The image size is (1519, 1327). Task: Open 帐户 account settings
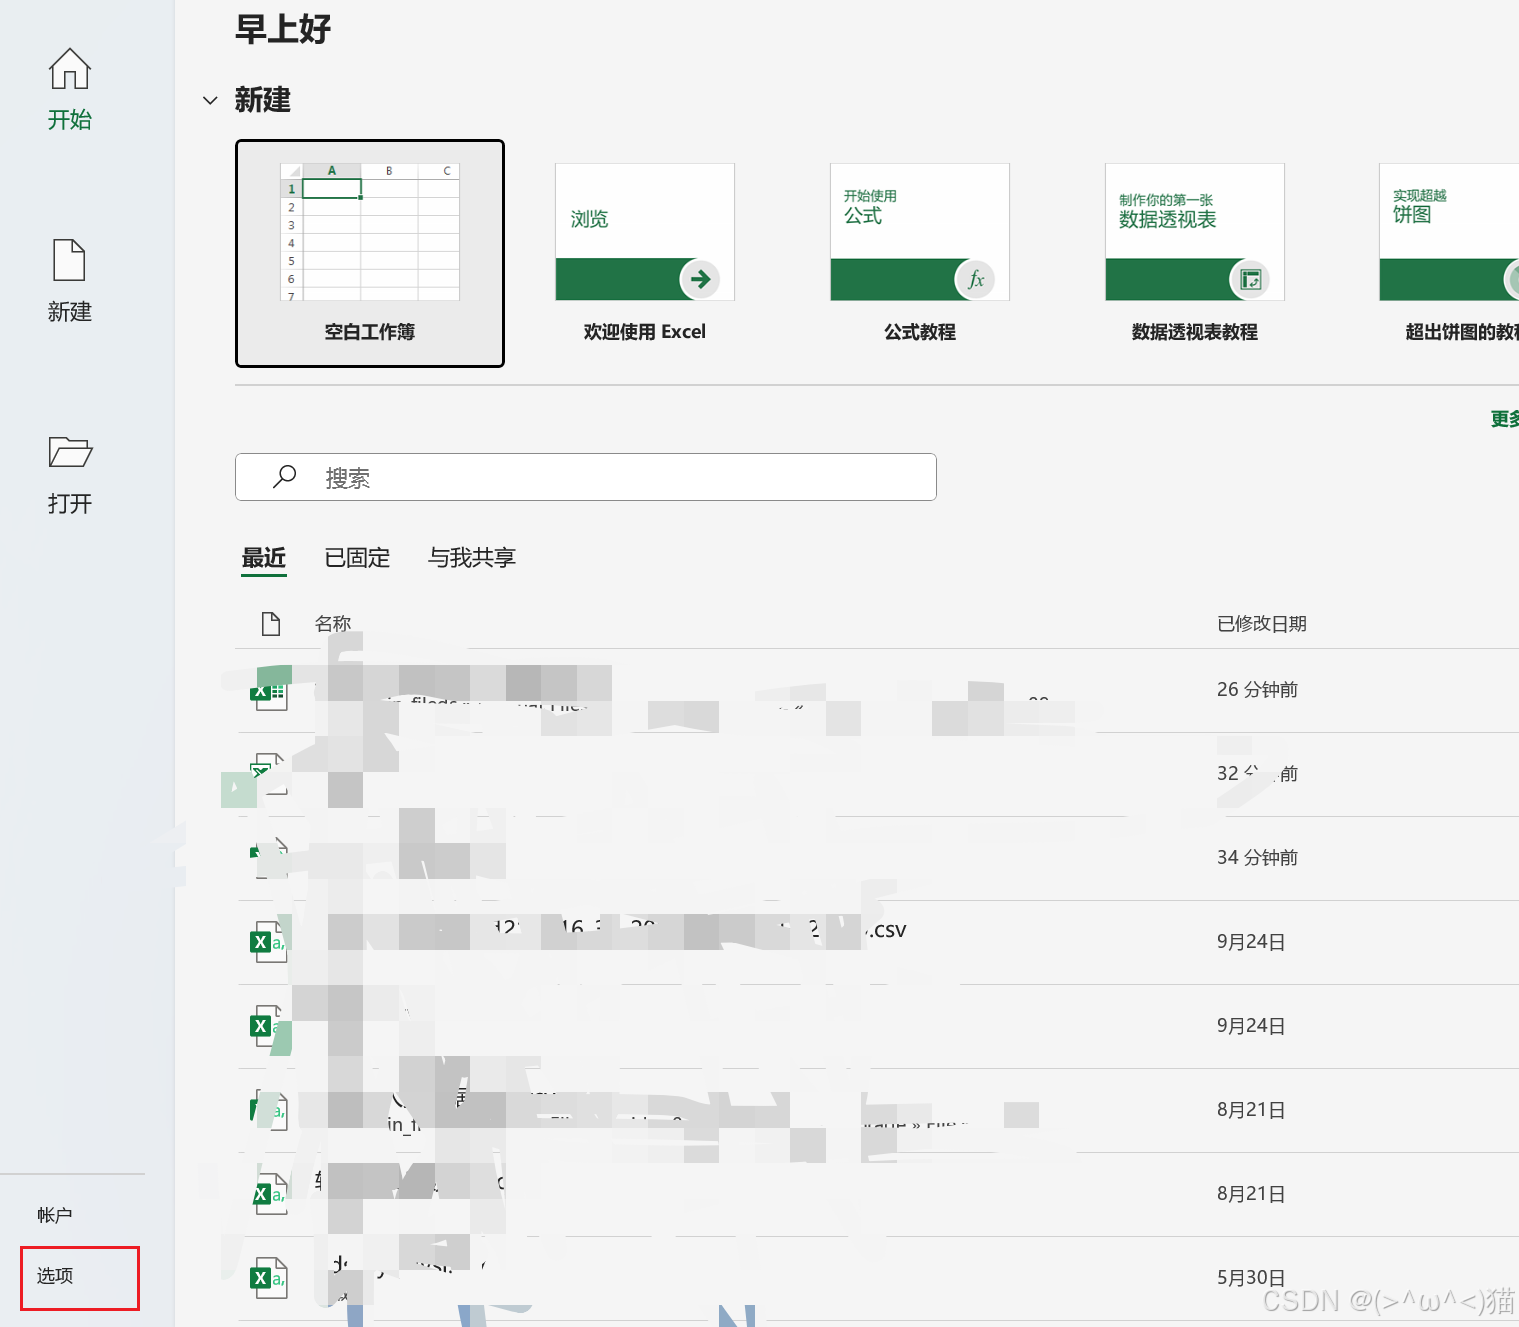click(55, 1215)
